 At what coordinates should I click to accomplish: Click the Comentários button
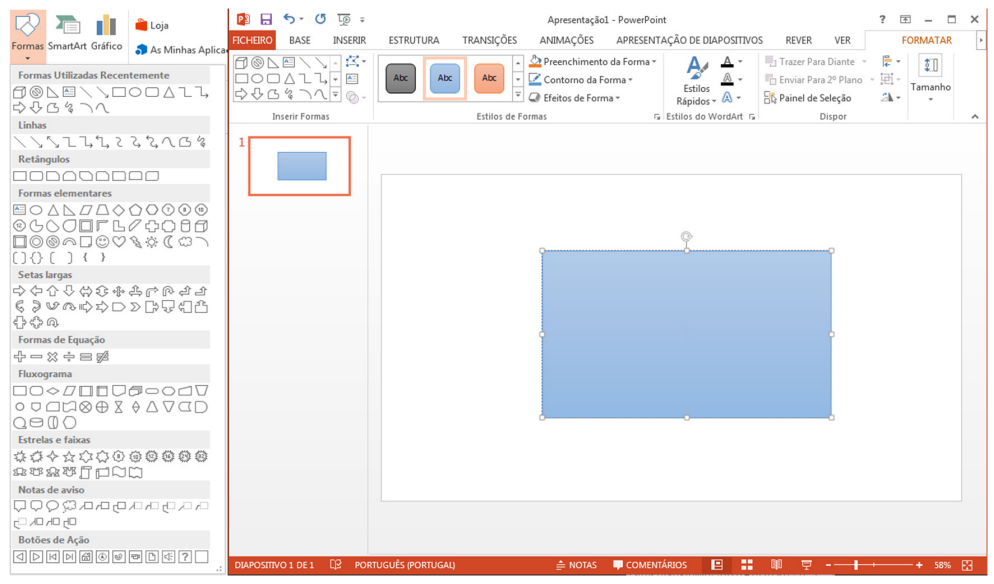650,565
